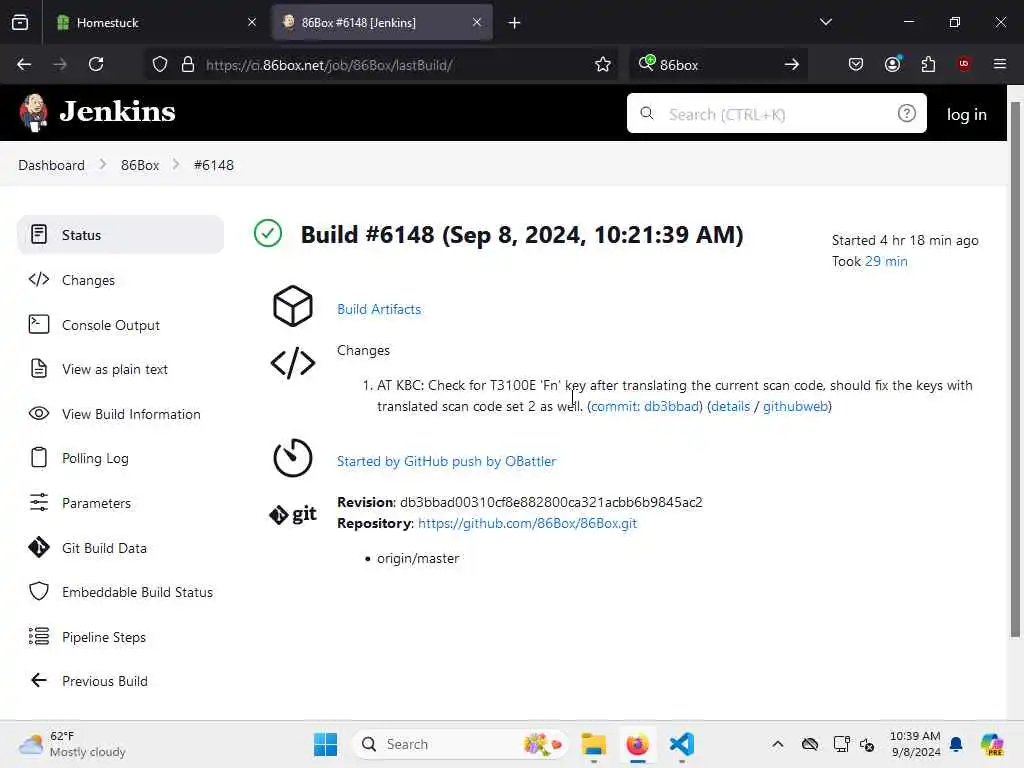Click the Jenkins search field
1024x768 pixels.
click(776, 114)
